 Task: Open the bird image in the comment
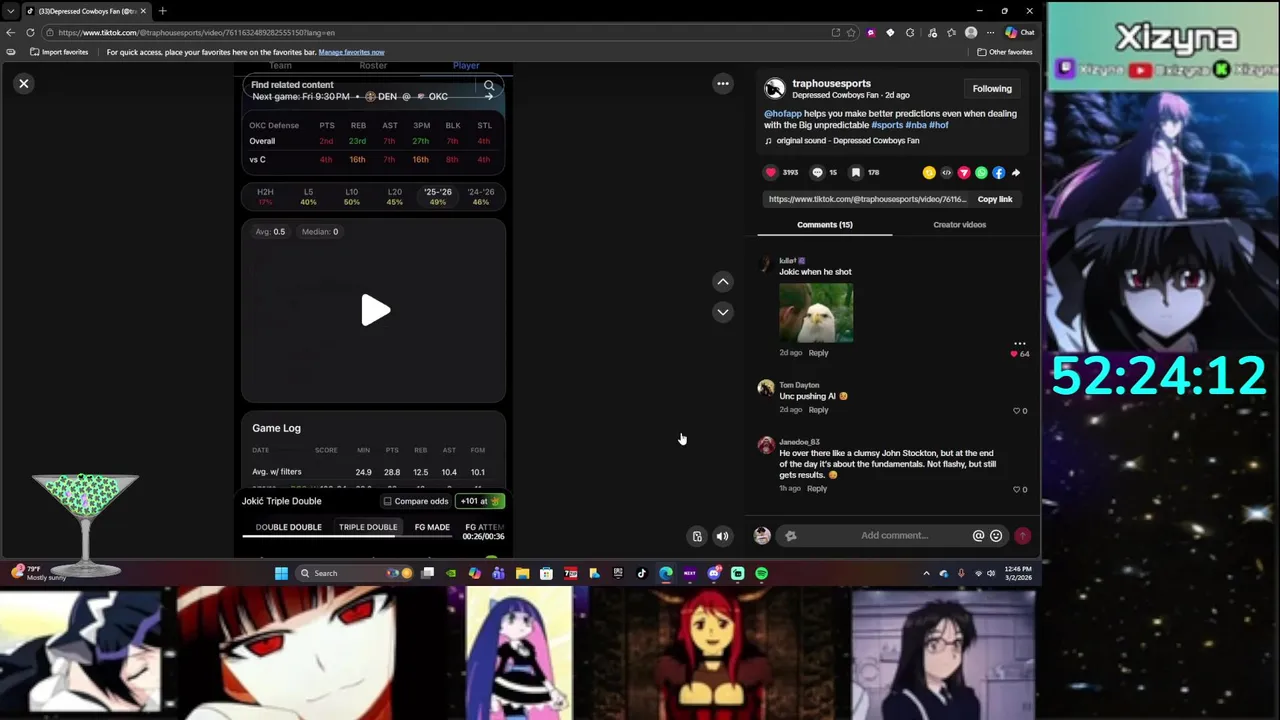pyautogui.click(x=816, y=312)
